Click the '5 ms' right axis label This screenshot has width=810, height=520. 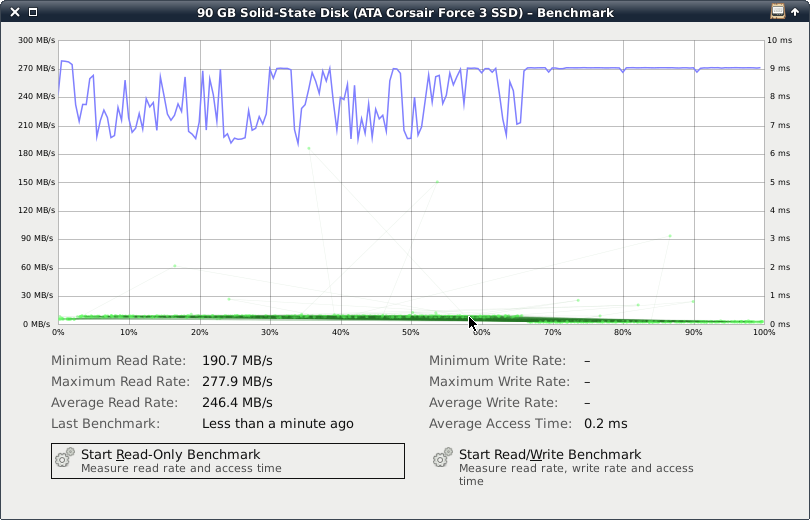pyautogui.click(x=779, y=182)
